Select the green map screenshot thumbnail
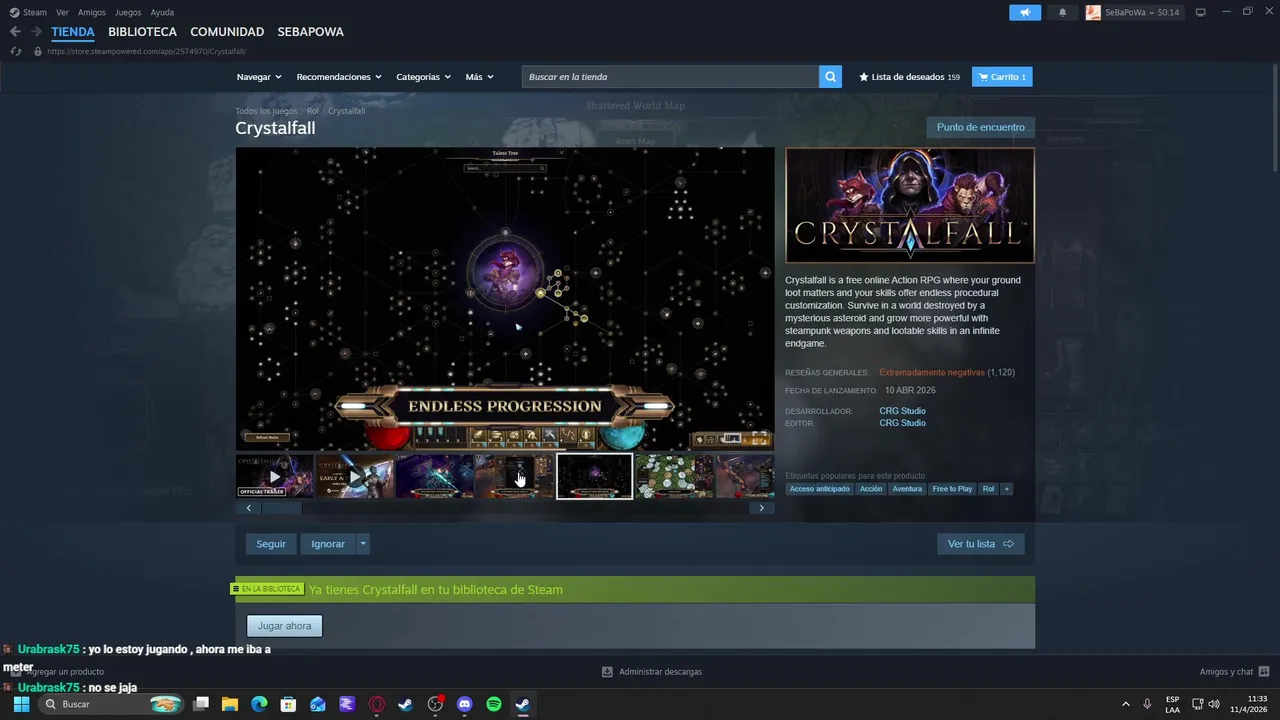1280x720 pixels. coord(674,476)
